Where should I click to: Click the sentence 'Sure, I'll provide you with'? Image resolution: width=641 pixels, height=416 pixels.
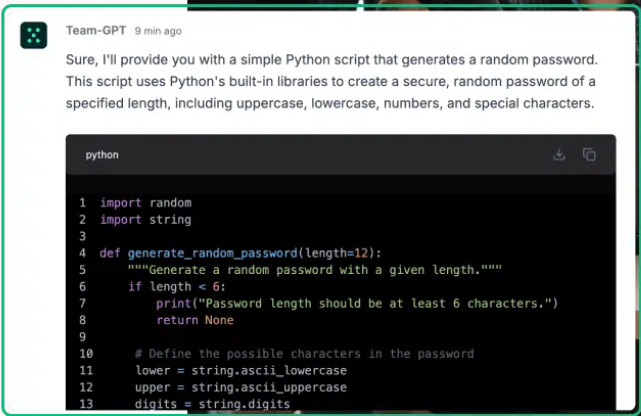tap(332, 60)
